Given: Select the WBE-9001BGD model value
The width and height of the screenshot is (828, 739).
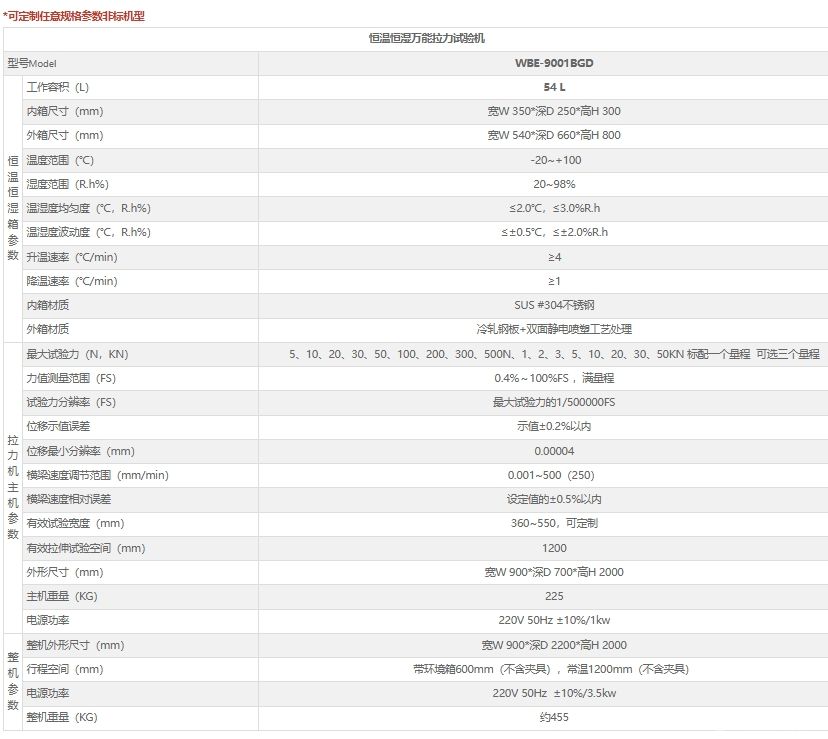Looking at the screenshot, I should [x=546, y=63].
